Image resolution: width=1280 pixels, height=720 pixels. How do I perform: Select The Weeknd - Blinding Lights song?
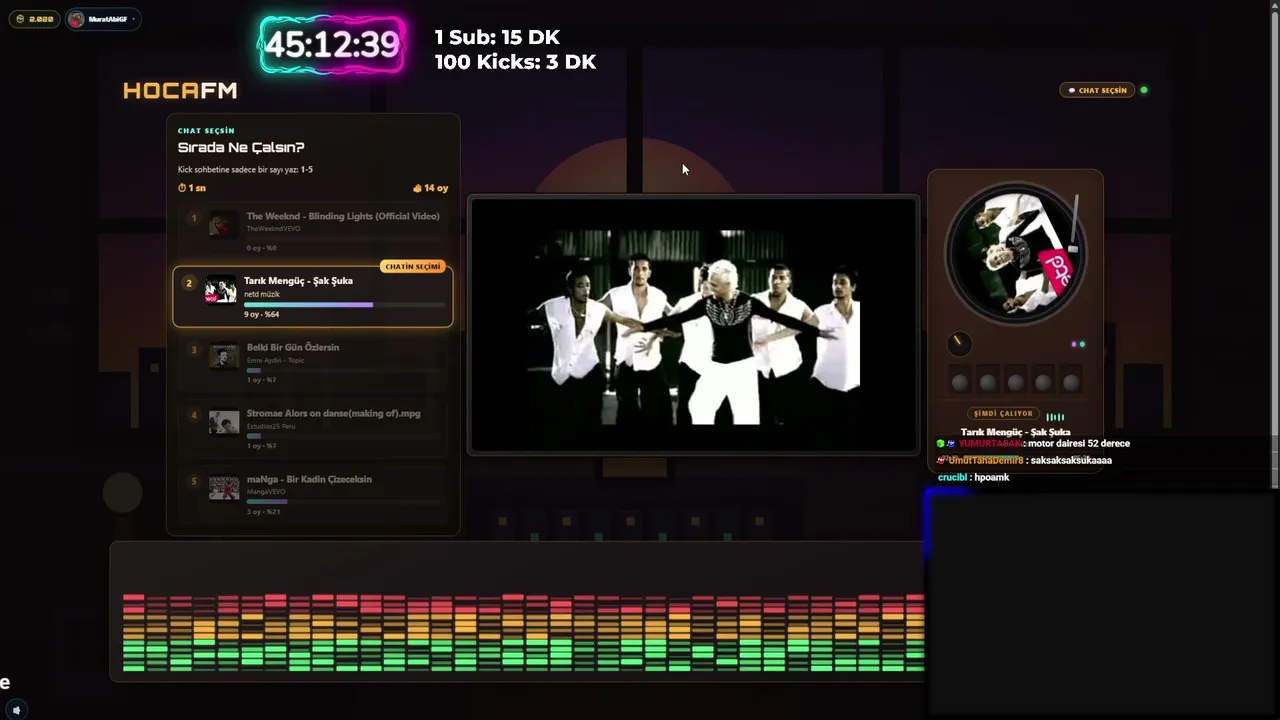(313, 231)
